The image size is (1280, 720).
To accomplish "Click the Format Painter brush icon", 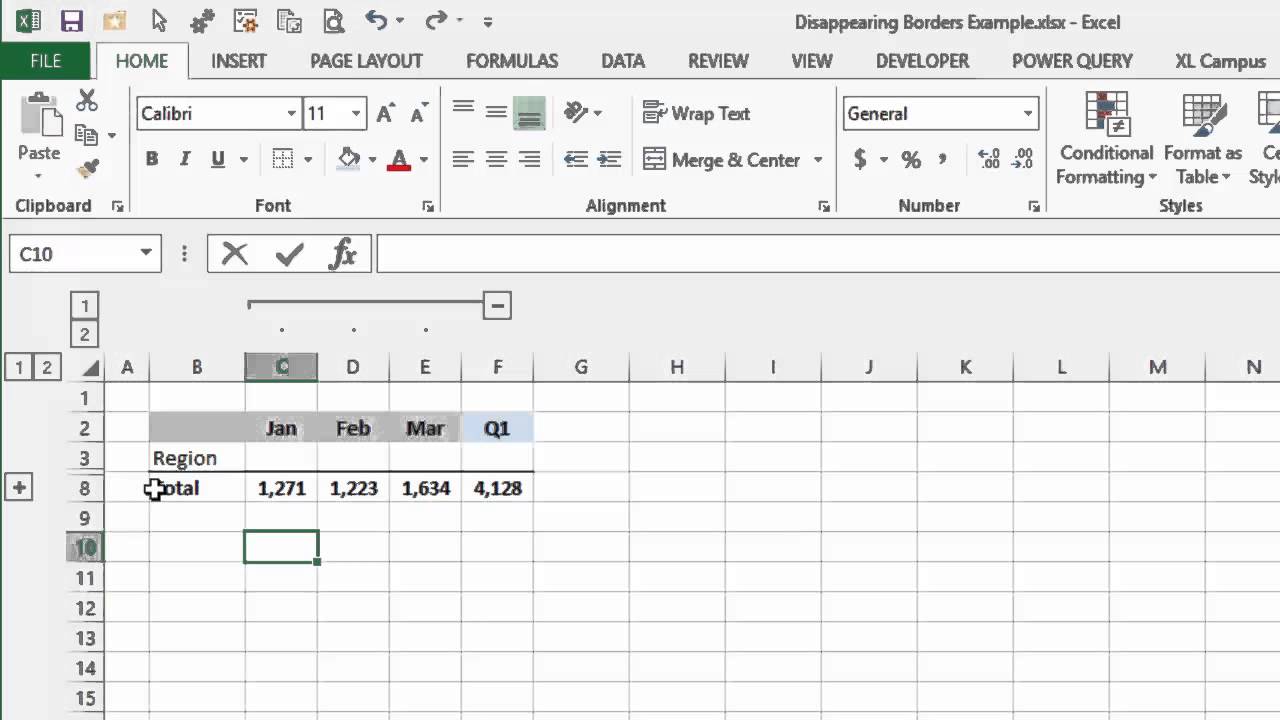I will [x=88, y=167].
